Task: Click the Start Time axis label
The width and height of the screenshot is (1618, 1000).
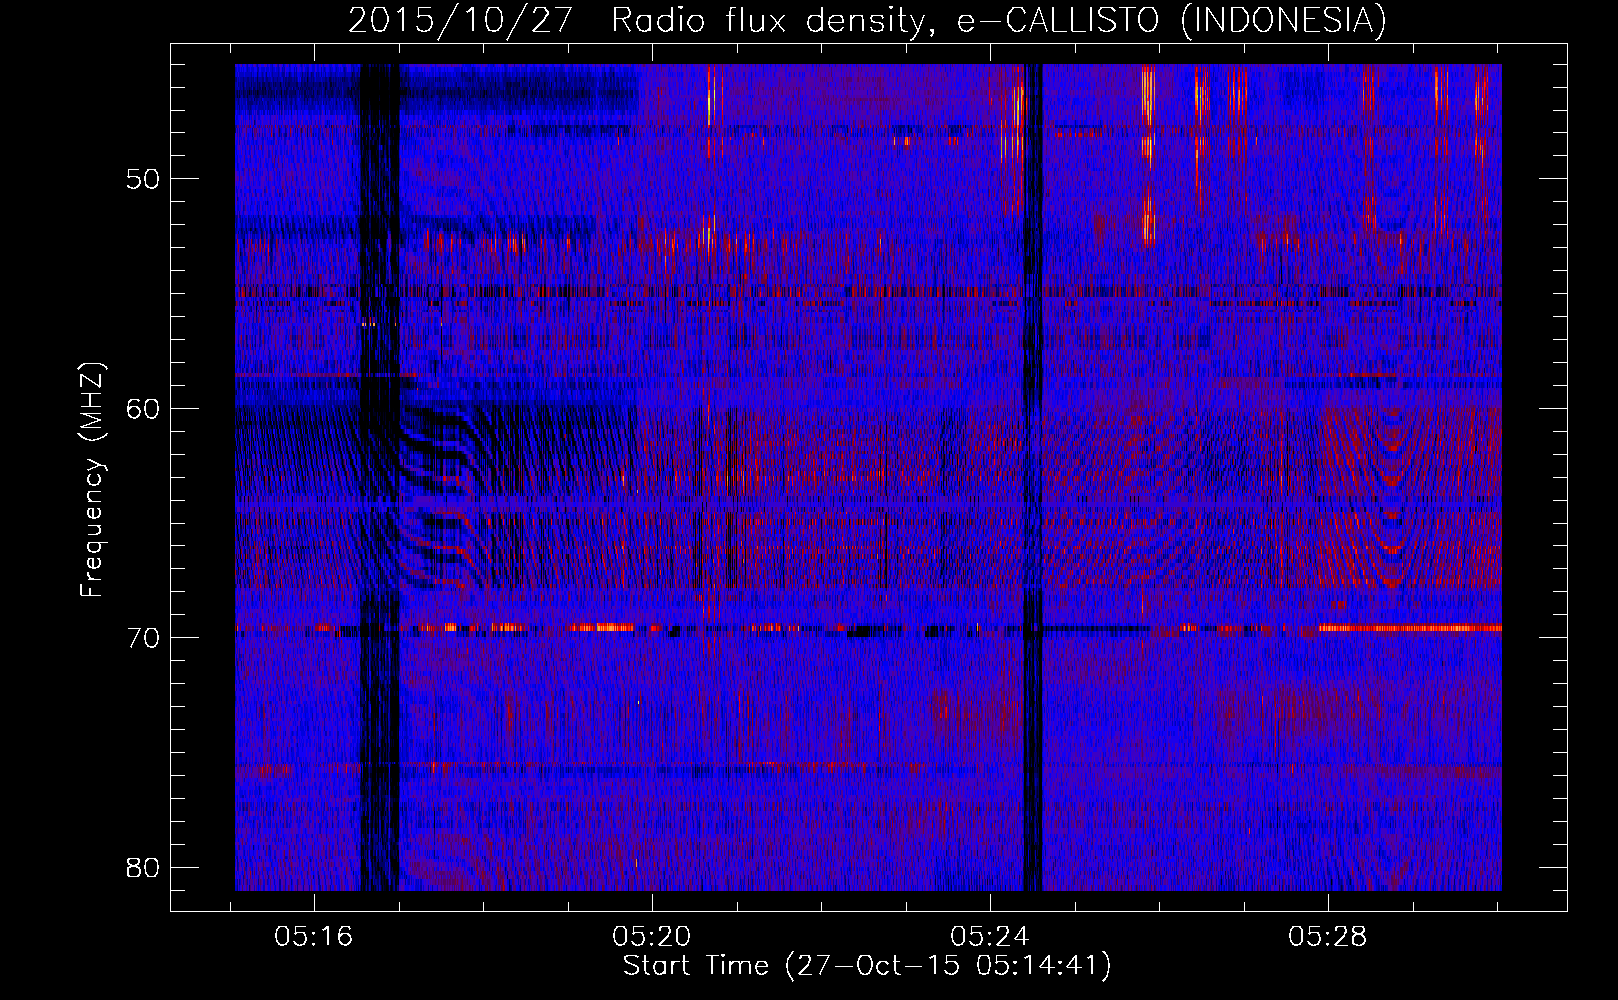Action: coord(867,966)
